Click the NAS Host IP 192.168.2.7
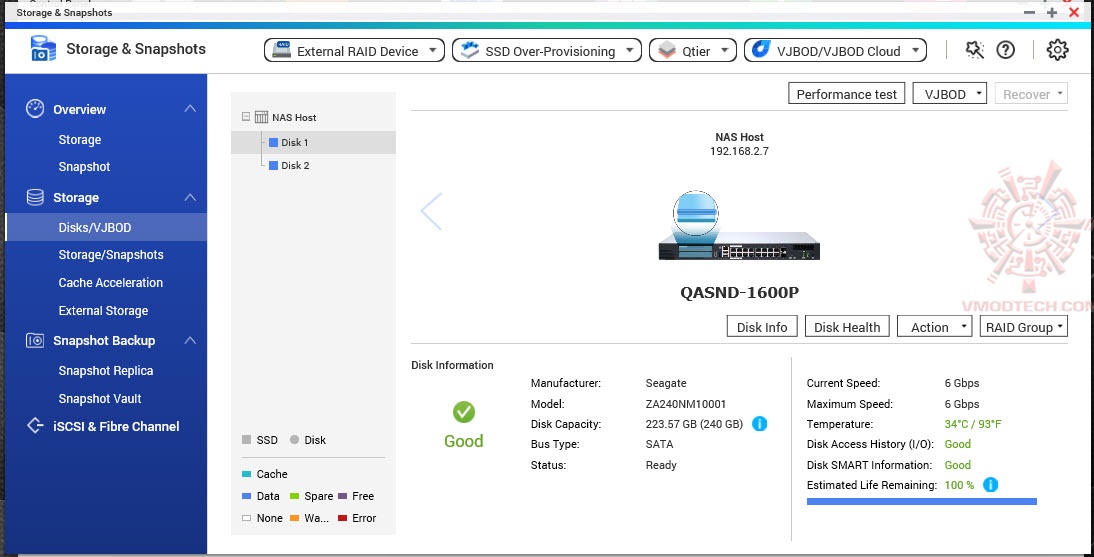The width and height of the screenshot is (1094, 557). pos(739,151)
